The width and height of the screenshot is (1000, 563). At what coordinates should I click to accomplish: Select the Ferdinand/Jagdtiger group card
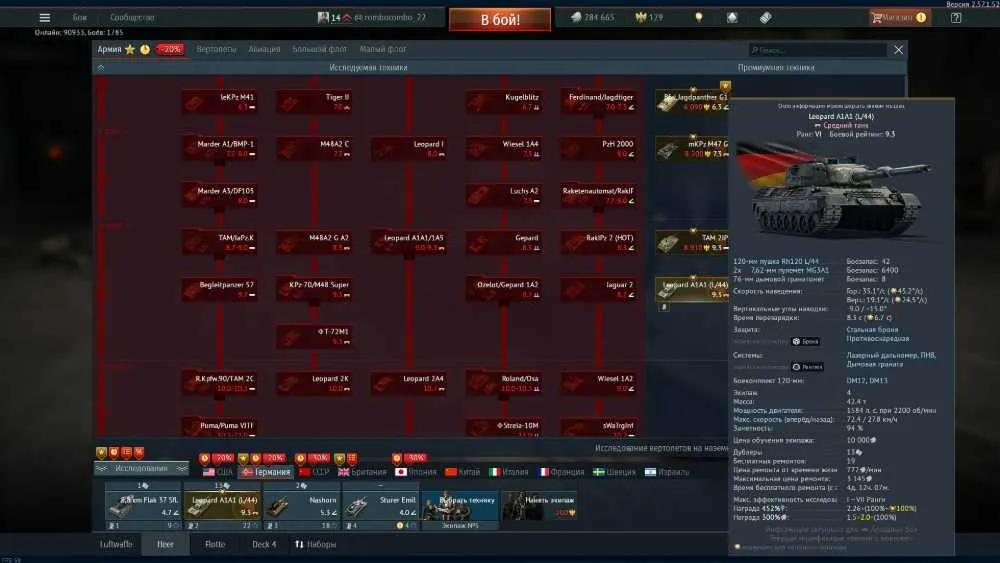[x=598, y=101]
